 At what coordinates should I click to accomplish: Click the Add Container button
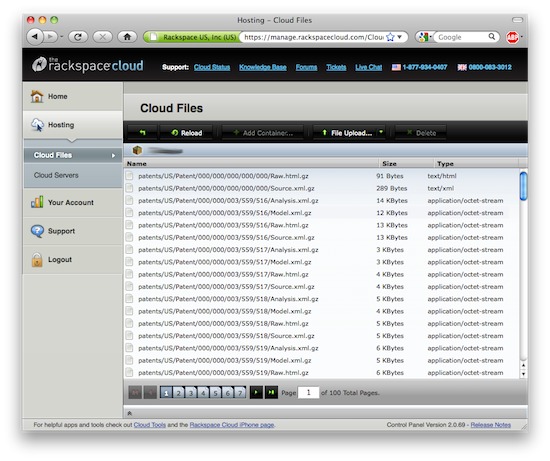pos(262,133)
